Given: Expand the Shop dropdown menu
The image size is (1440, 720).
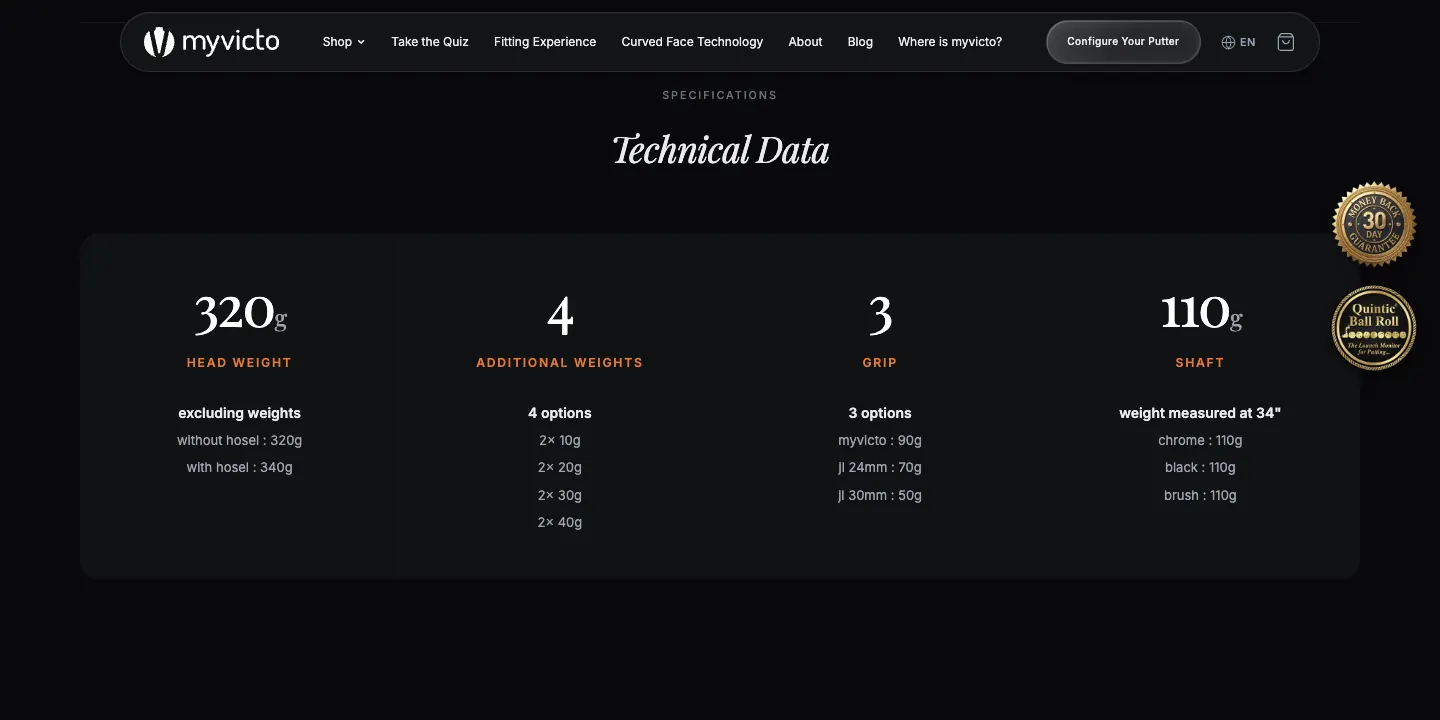Looking at the screenshot, I should pyautogui.click(x=344, y=42).
